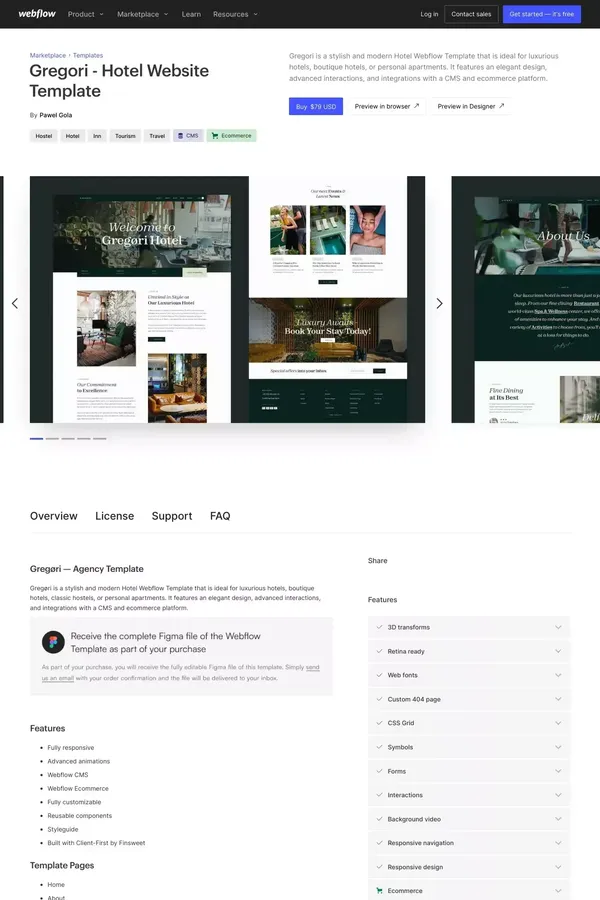Screen dimensions: 600x900
Task: Click 'Fully responsive' list item
Action: click(x=71, y=747)
